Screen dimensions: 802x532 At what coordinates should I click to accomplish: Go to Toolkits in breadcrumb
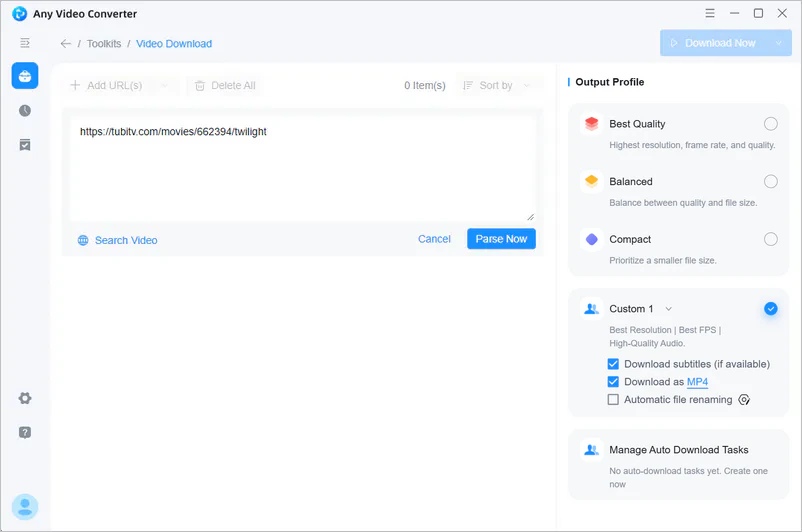pyautogui.click(x=104, y=43)
